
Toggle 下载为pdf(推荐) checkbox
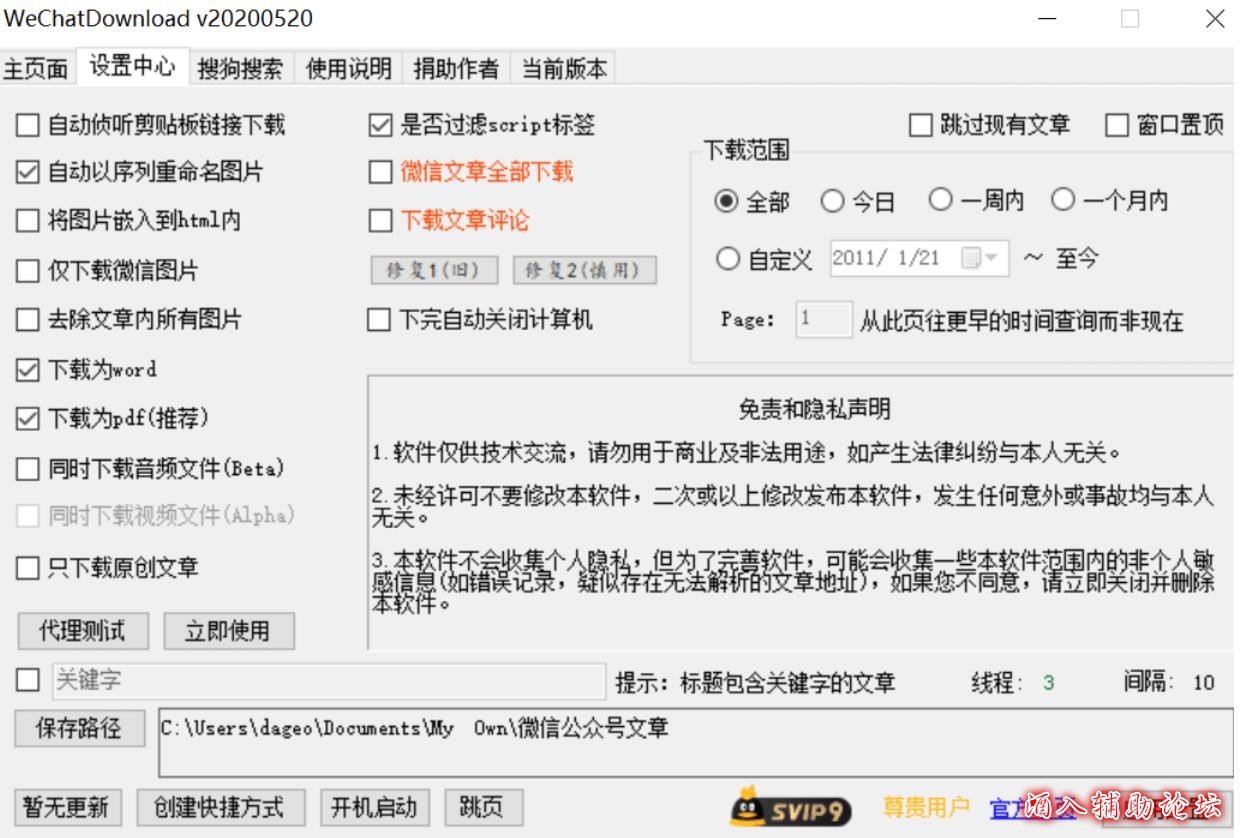point(28,419)
